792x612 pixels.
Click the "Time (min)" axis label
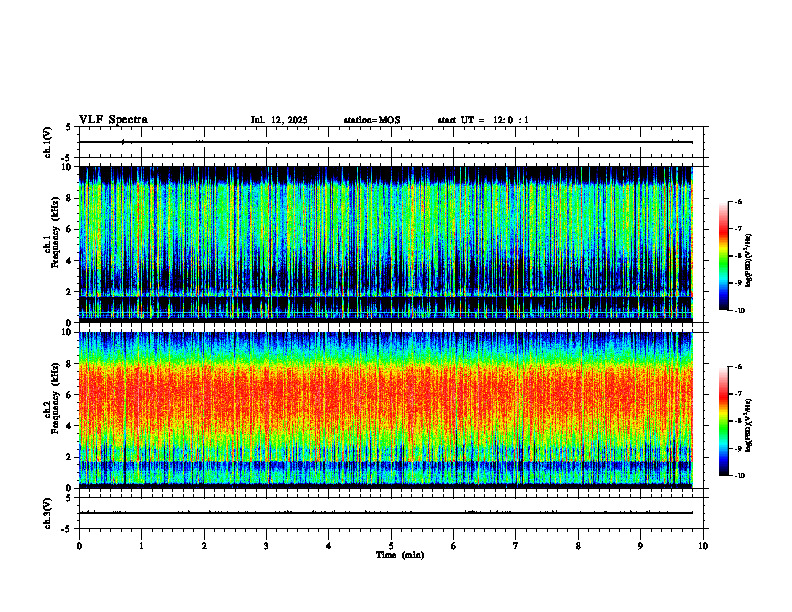(x=400, y=555)
